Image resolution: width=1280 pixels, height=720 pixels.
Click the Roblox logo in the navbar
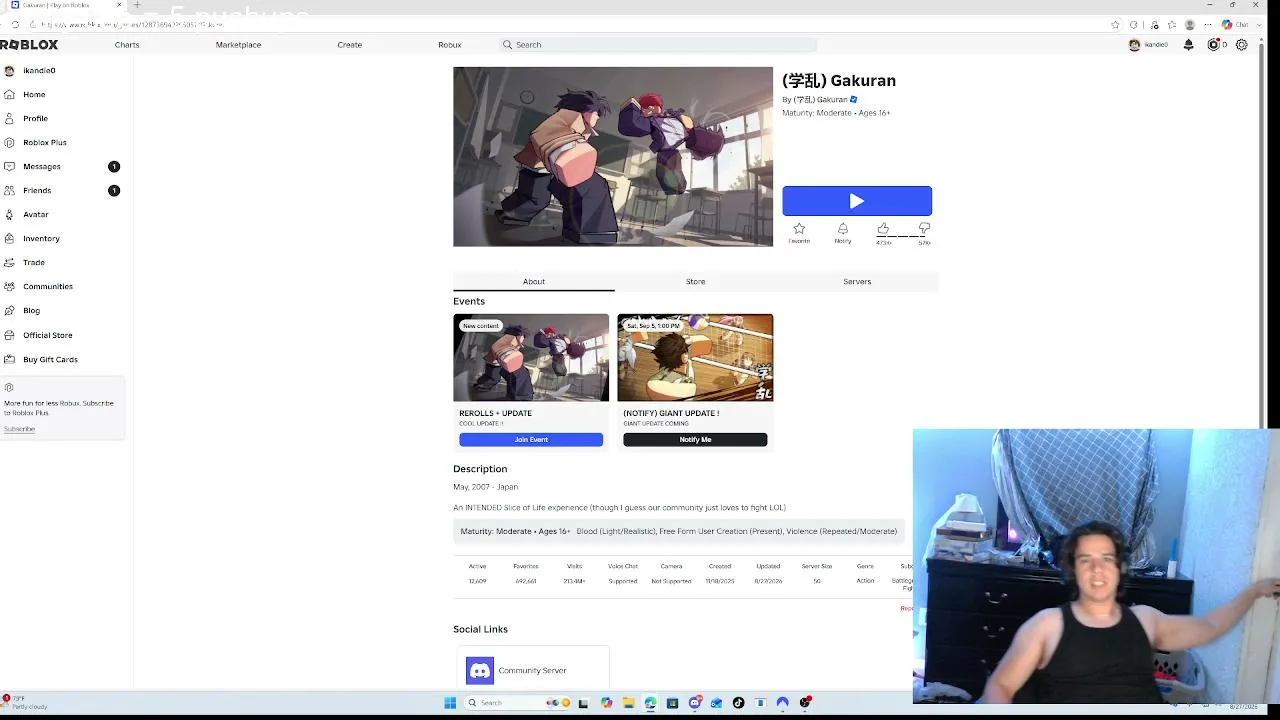[x=29, y=45]
